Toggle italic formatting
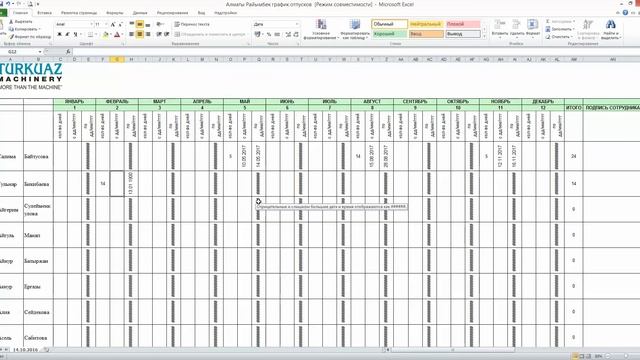 67,35
